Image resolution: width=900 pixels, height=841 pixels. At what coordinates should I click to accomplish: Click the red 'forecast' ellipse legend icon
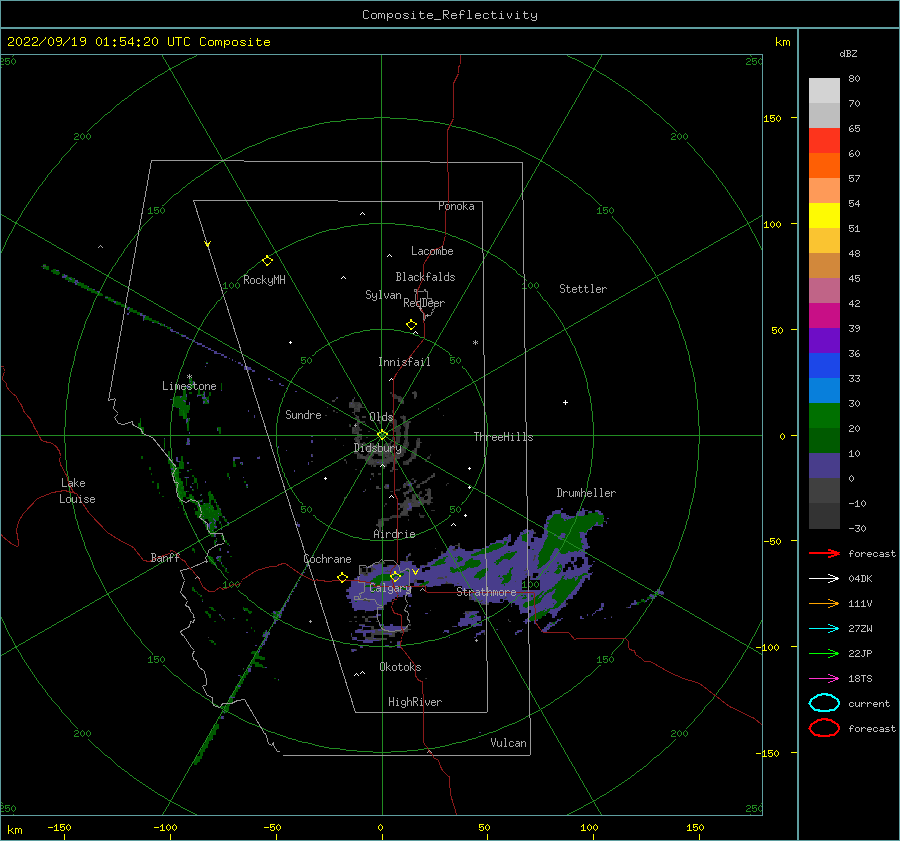tap(824, 728)
